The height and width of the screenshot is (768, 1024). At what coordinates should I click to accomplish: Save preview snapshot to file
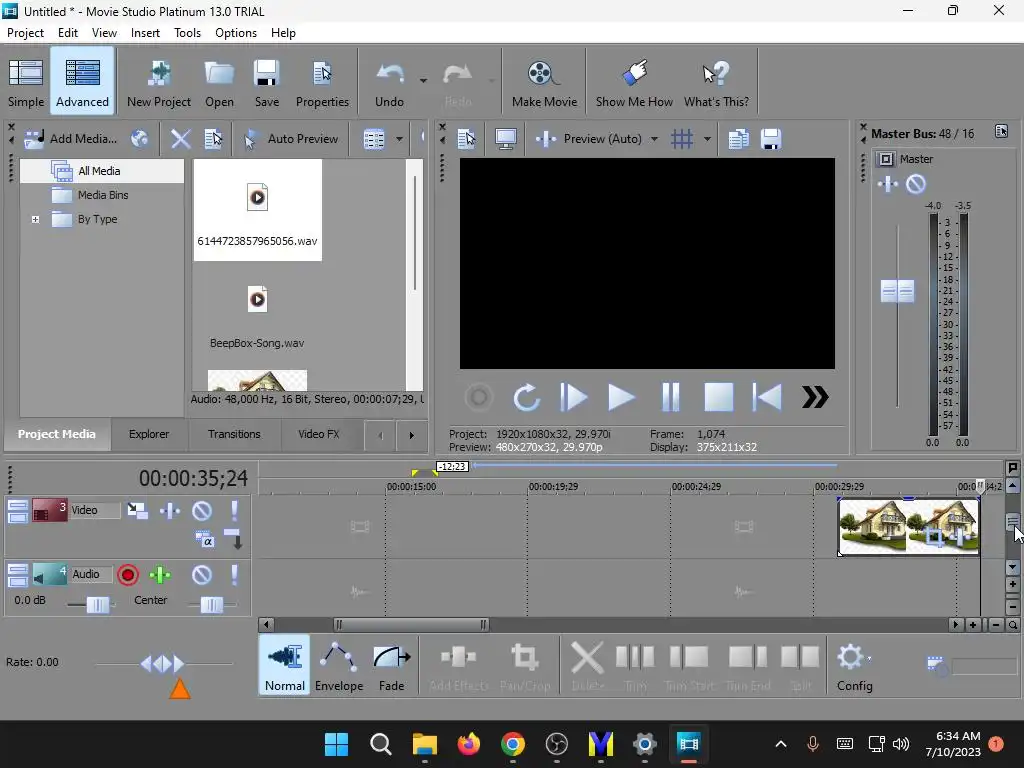[771, 138]
